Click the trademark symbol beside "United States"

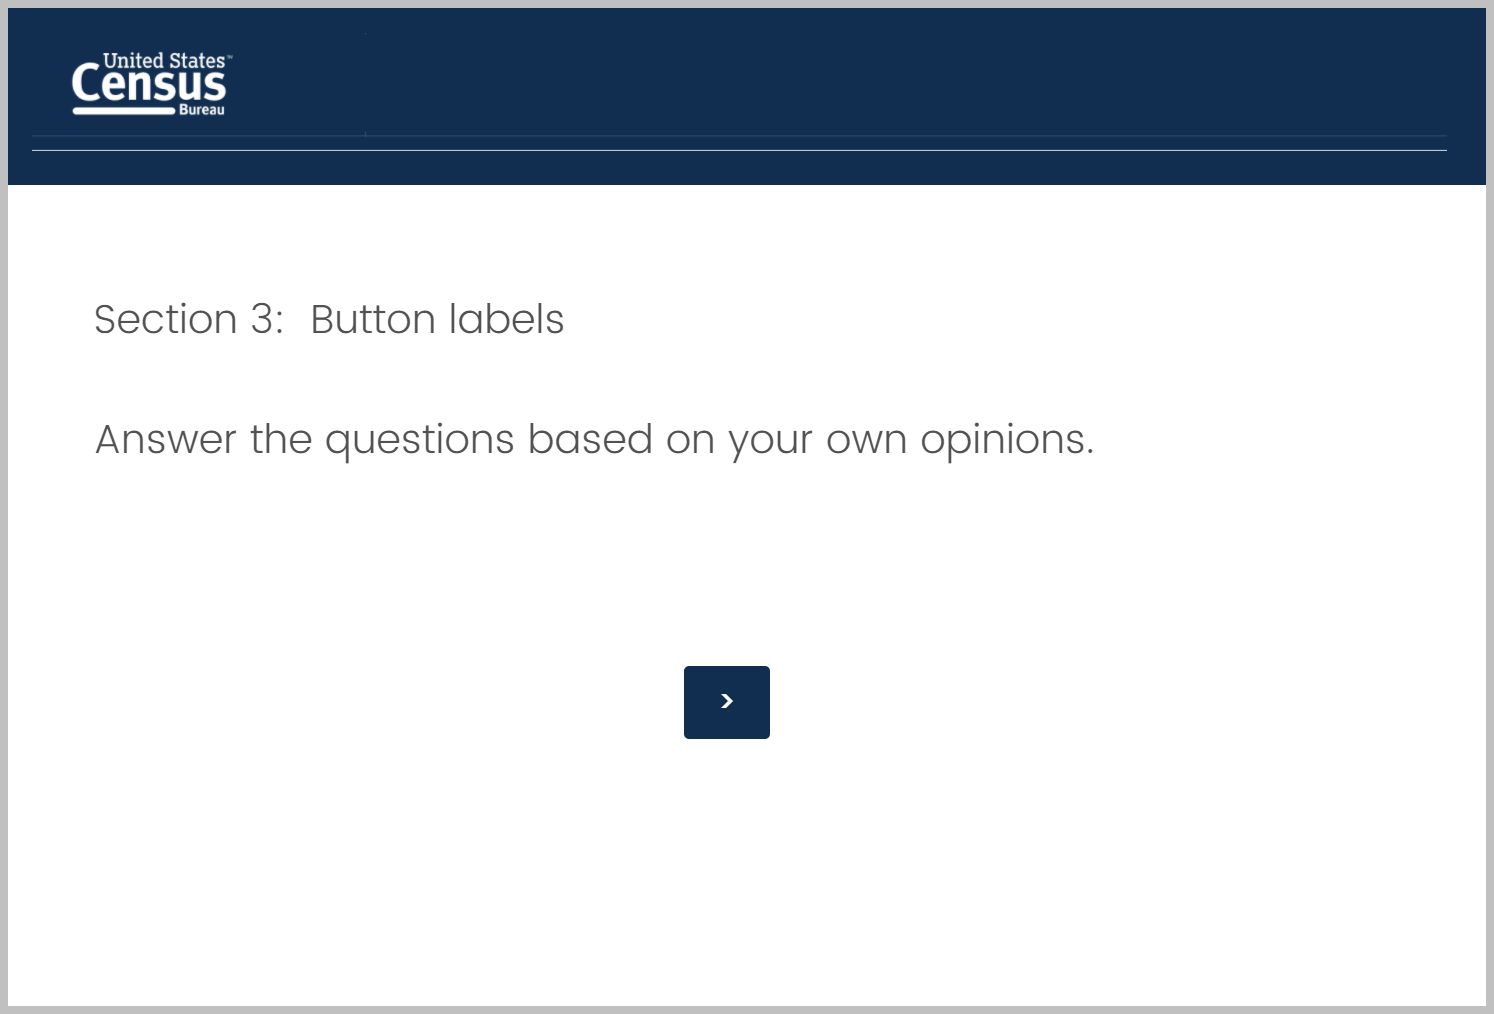230,58
